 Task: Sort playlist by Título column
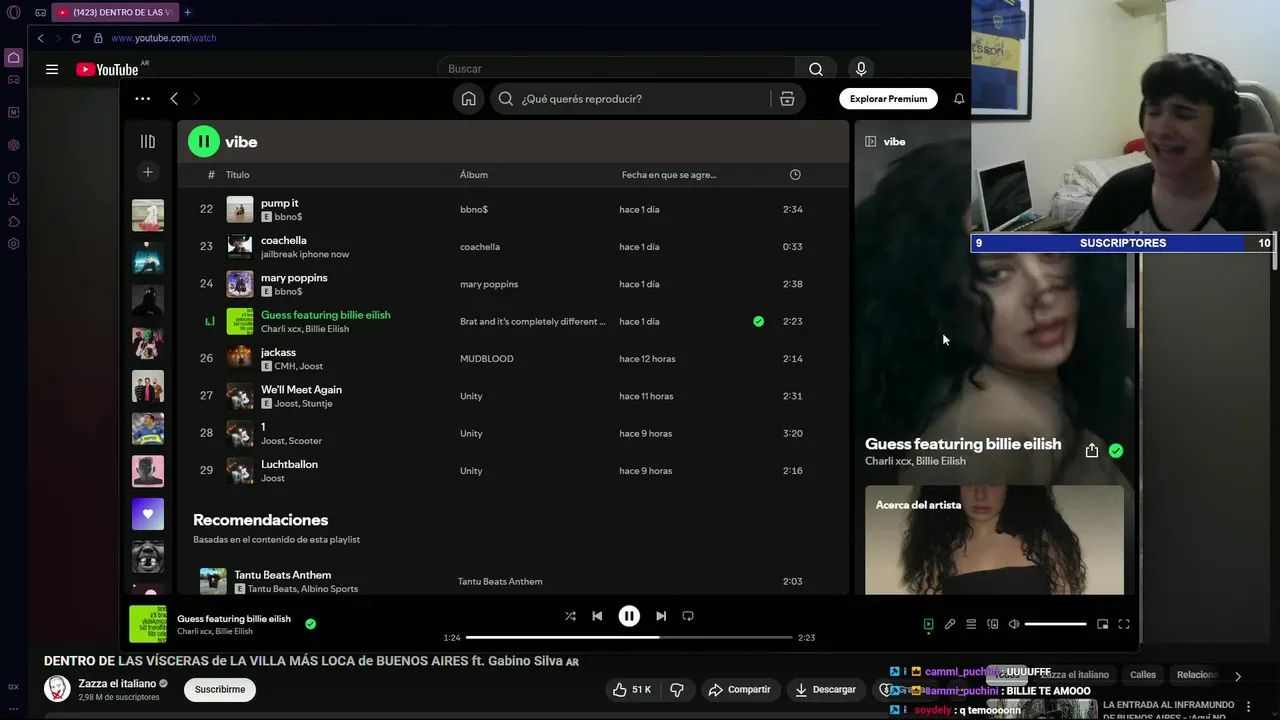tap(237, 175)
